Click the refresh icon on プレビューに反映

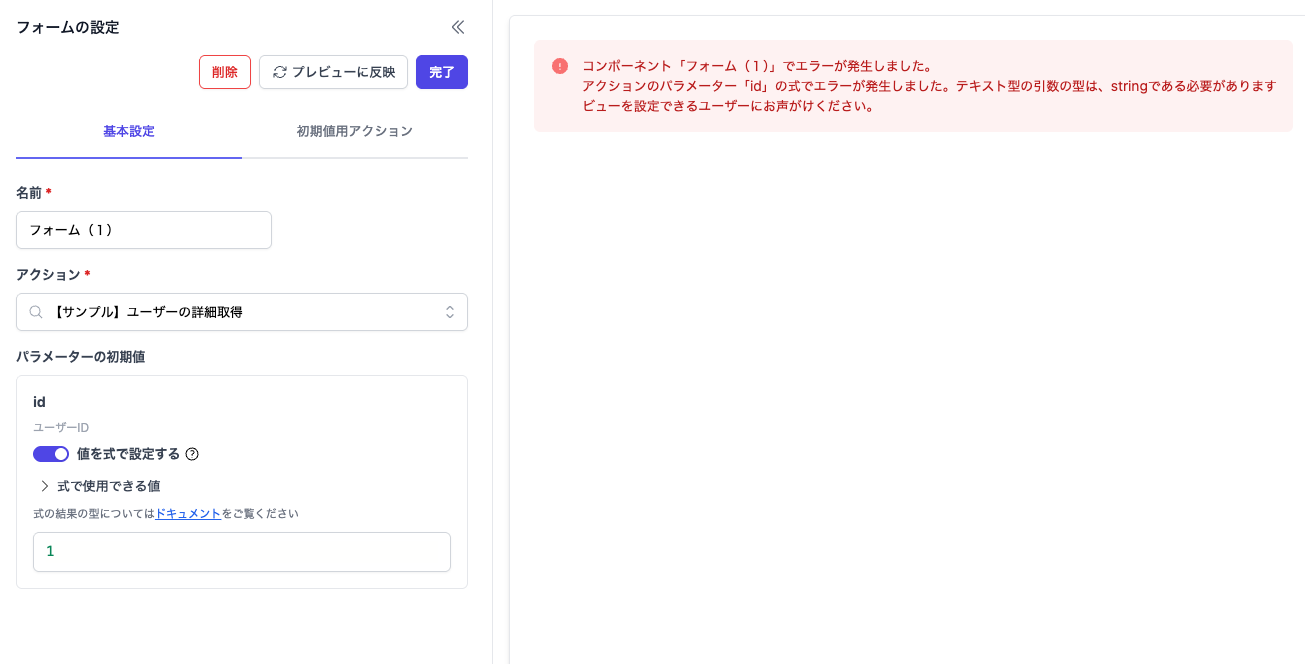(x=280, y=72)
